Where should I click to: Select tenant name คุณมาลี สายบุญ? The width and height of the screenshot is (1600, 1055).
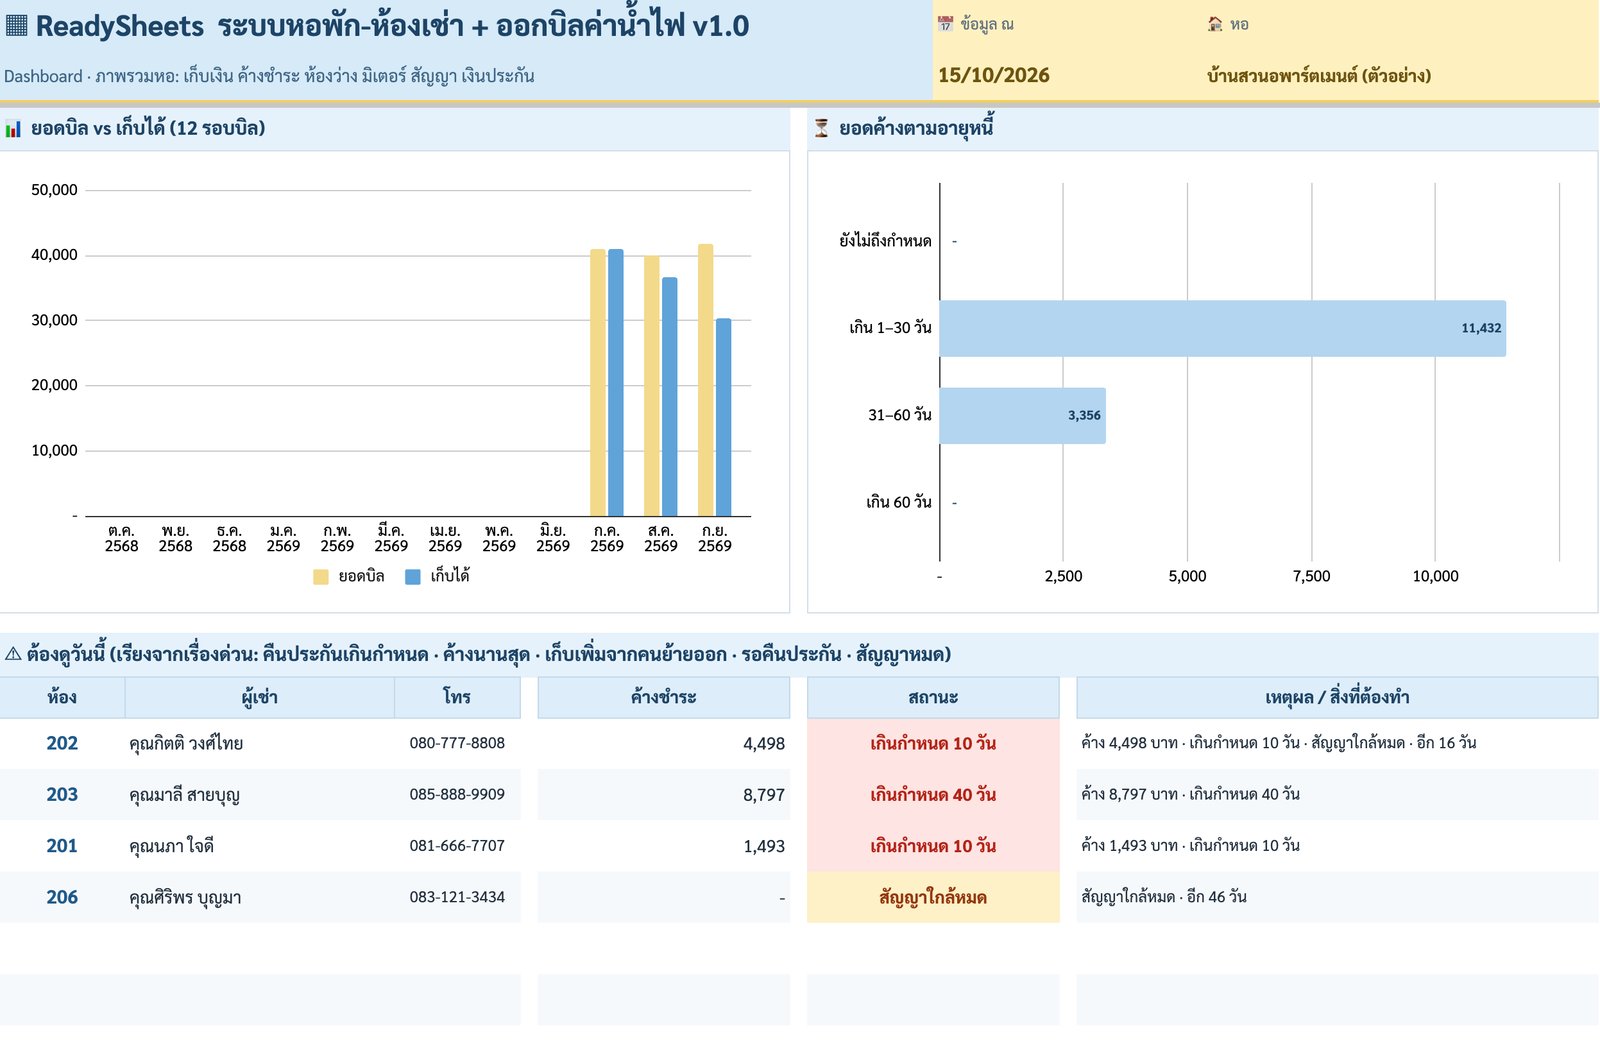pyautogui.click(x=184, y=795)
